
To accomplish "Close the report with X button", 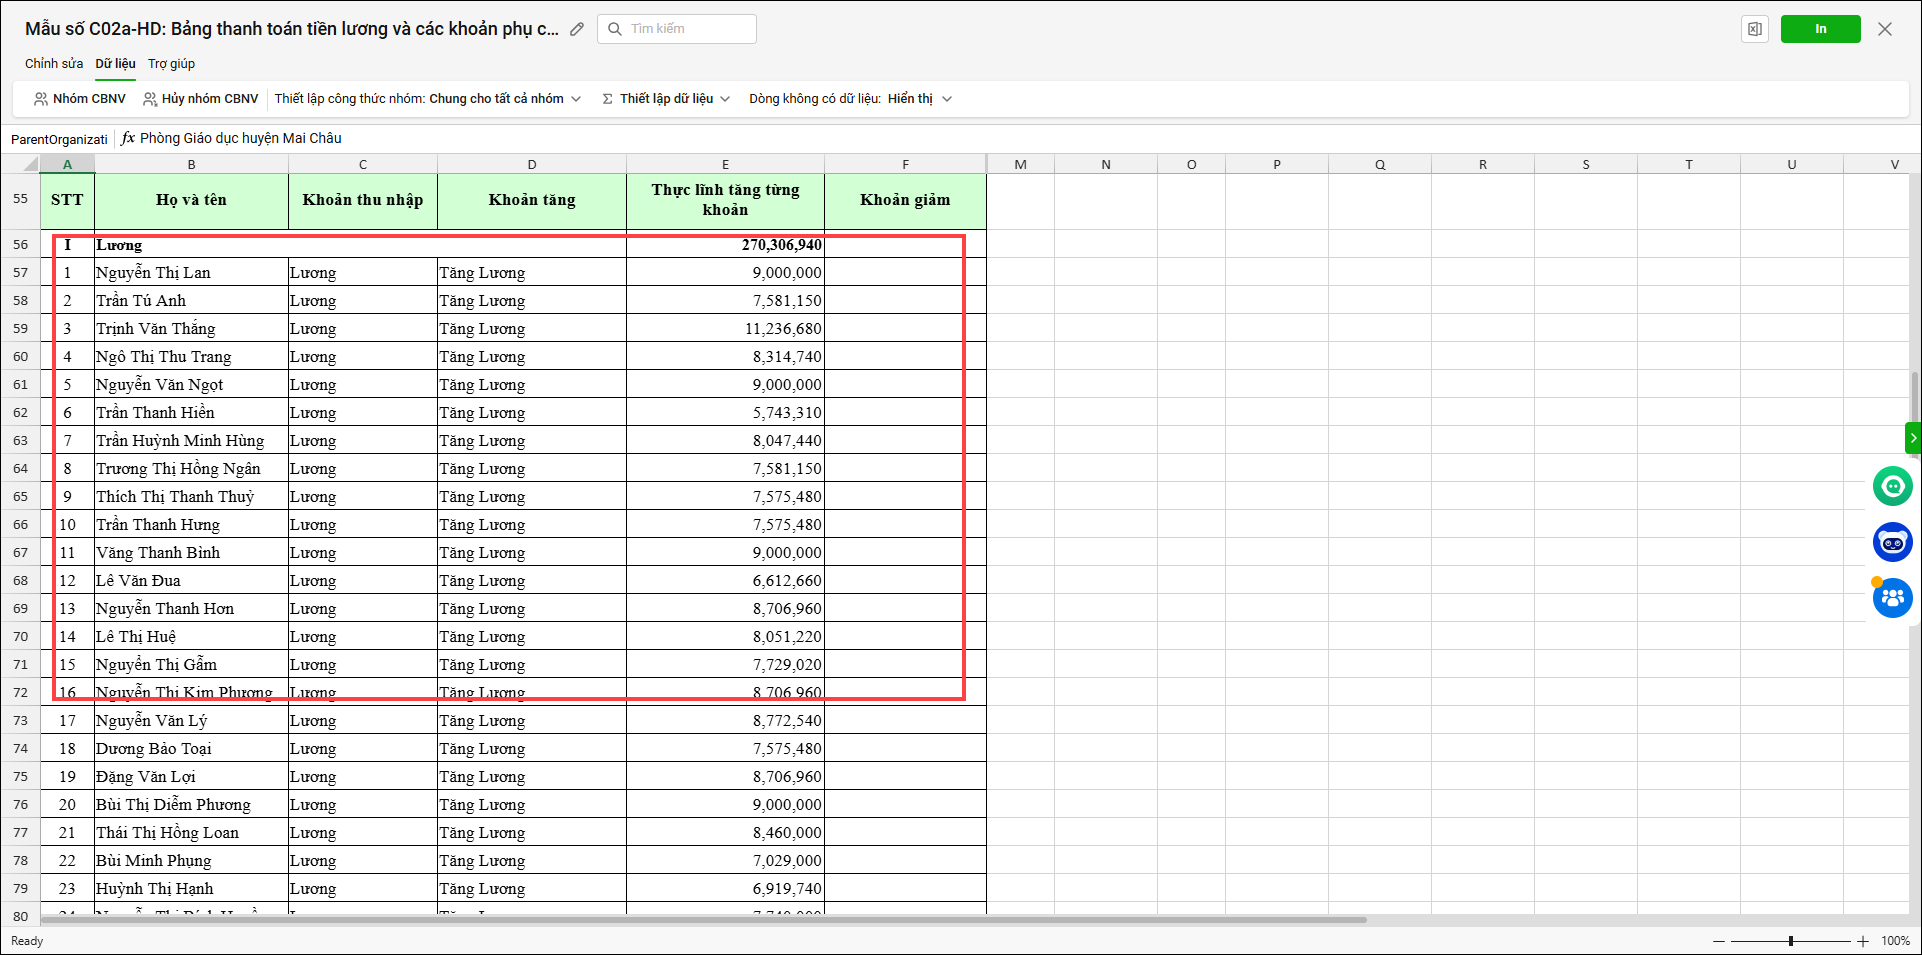I will point(1885,29).
